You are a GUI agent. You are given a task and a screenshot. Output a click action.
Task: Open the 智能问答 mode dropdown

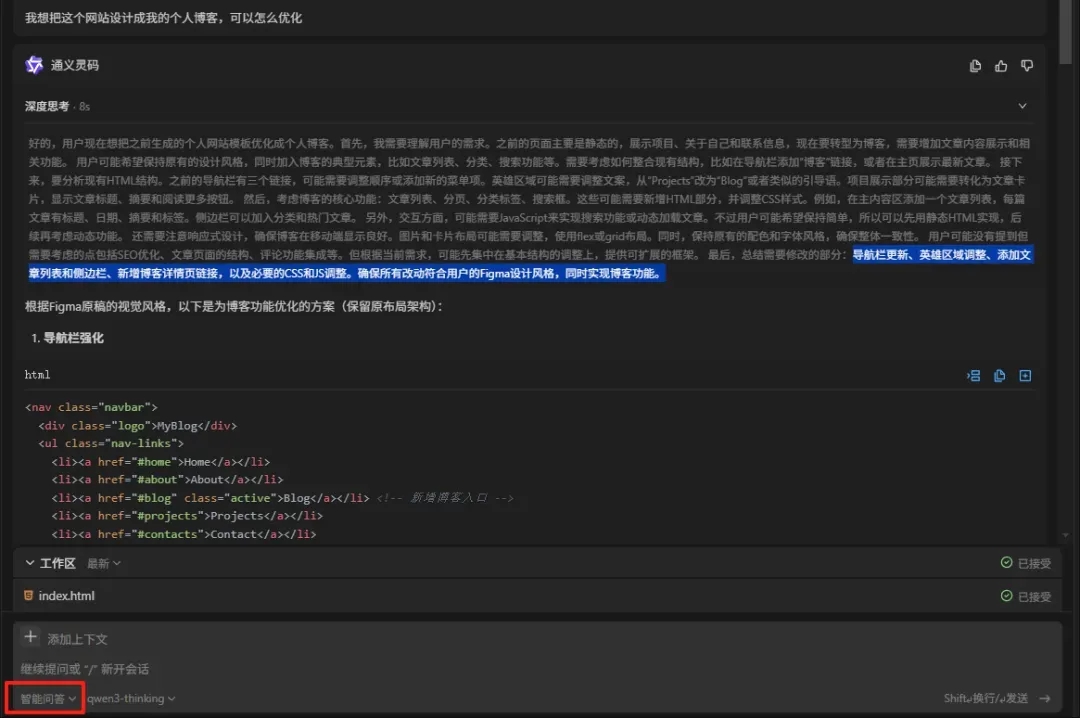click(48, 699)
